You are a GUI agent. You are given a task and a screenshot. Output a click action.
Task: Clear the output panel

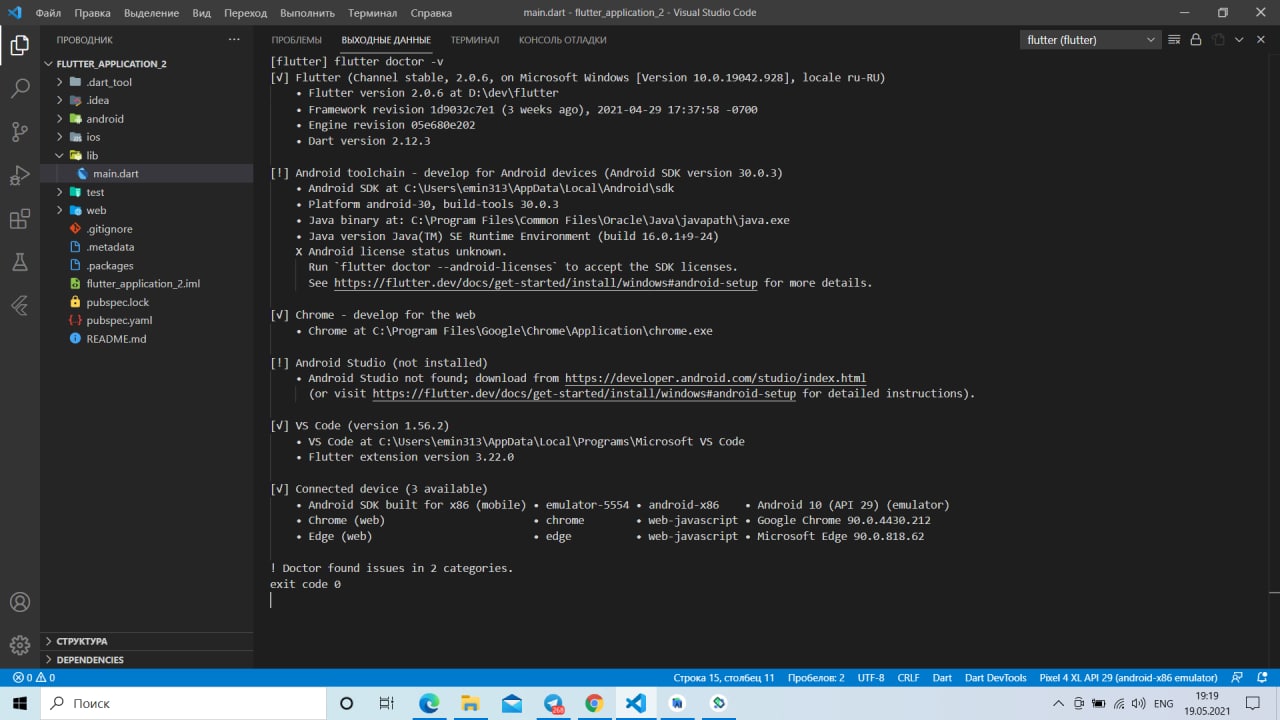pyautogui.click(x=1173, y=40)
